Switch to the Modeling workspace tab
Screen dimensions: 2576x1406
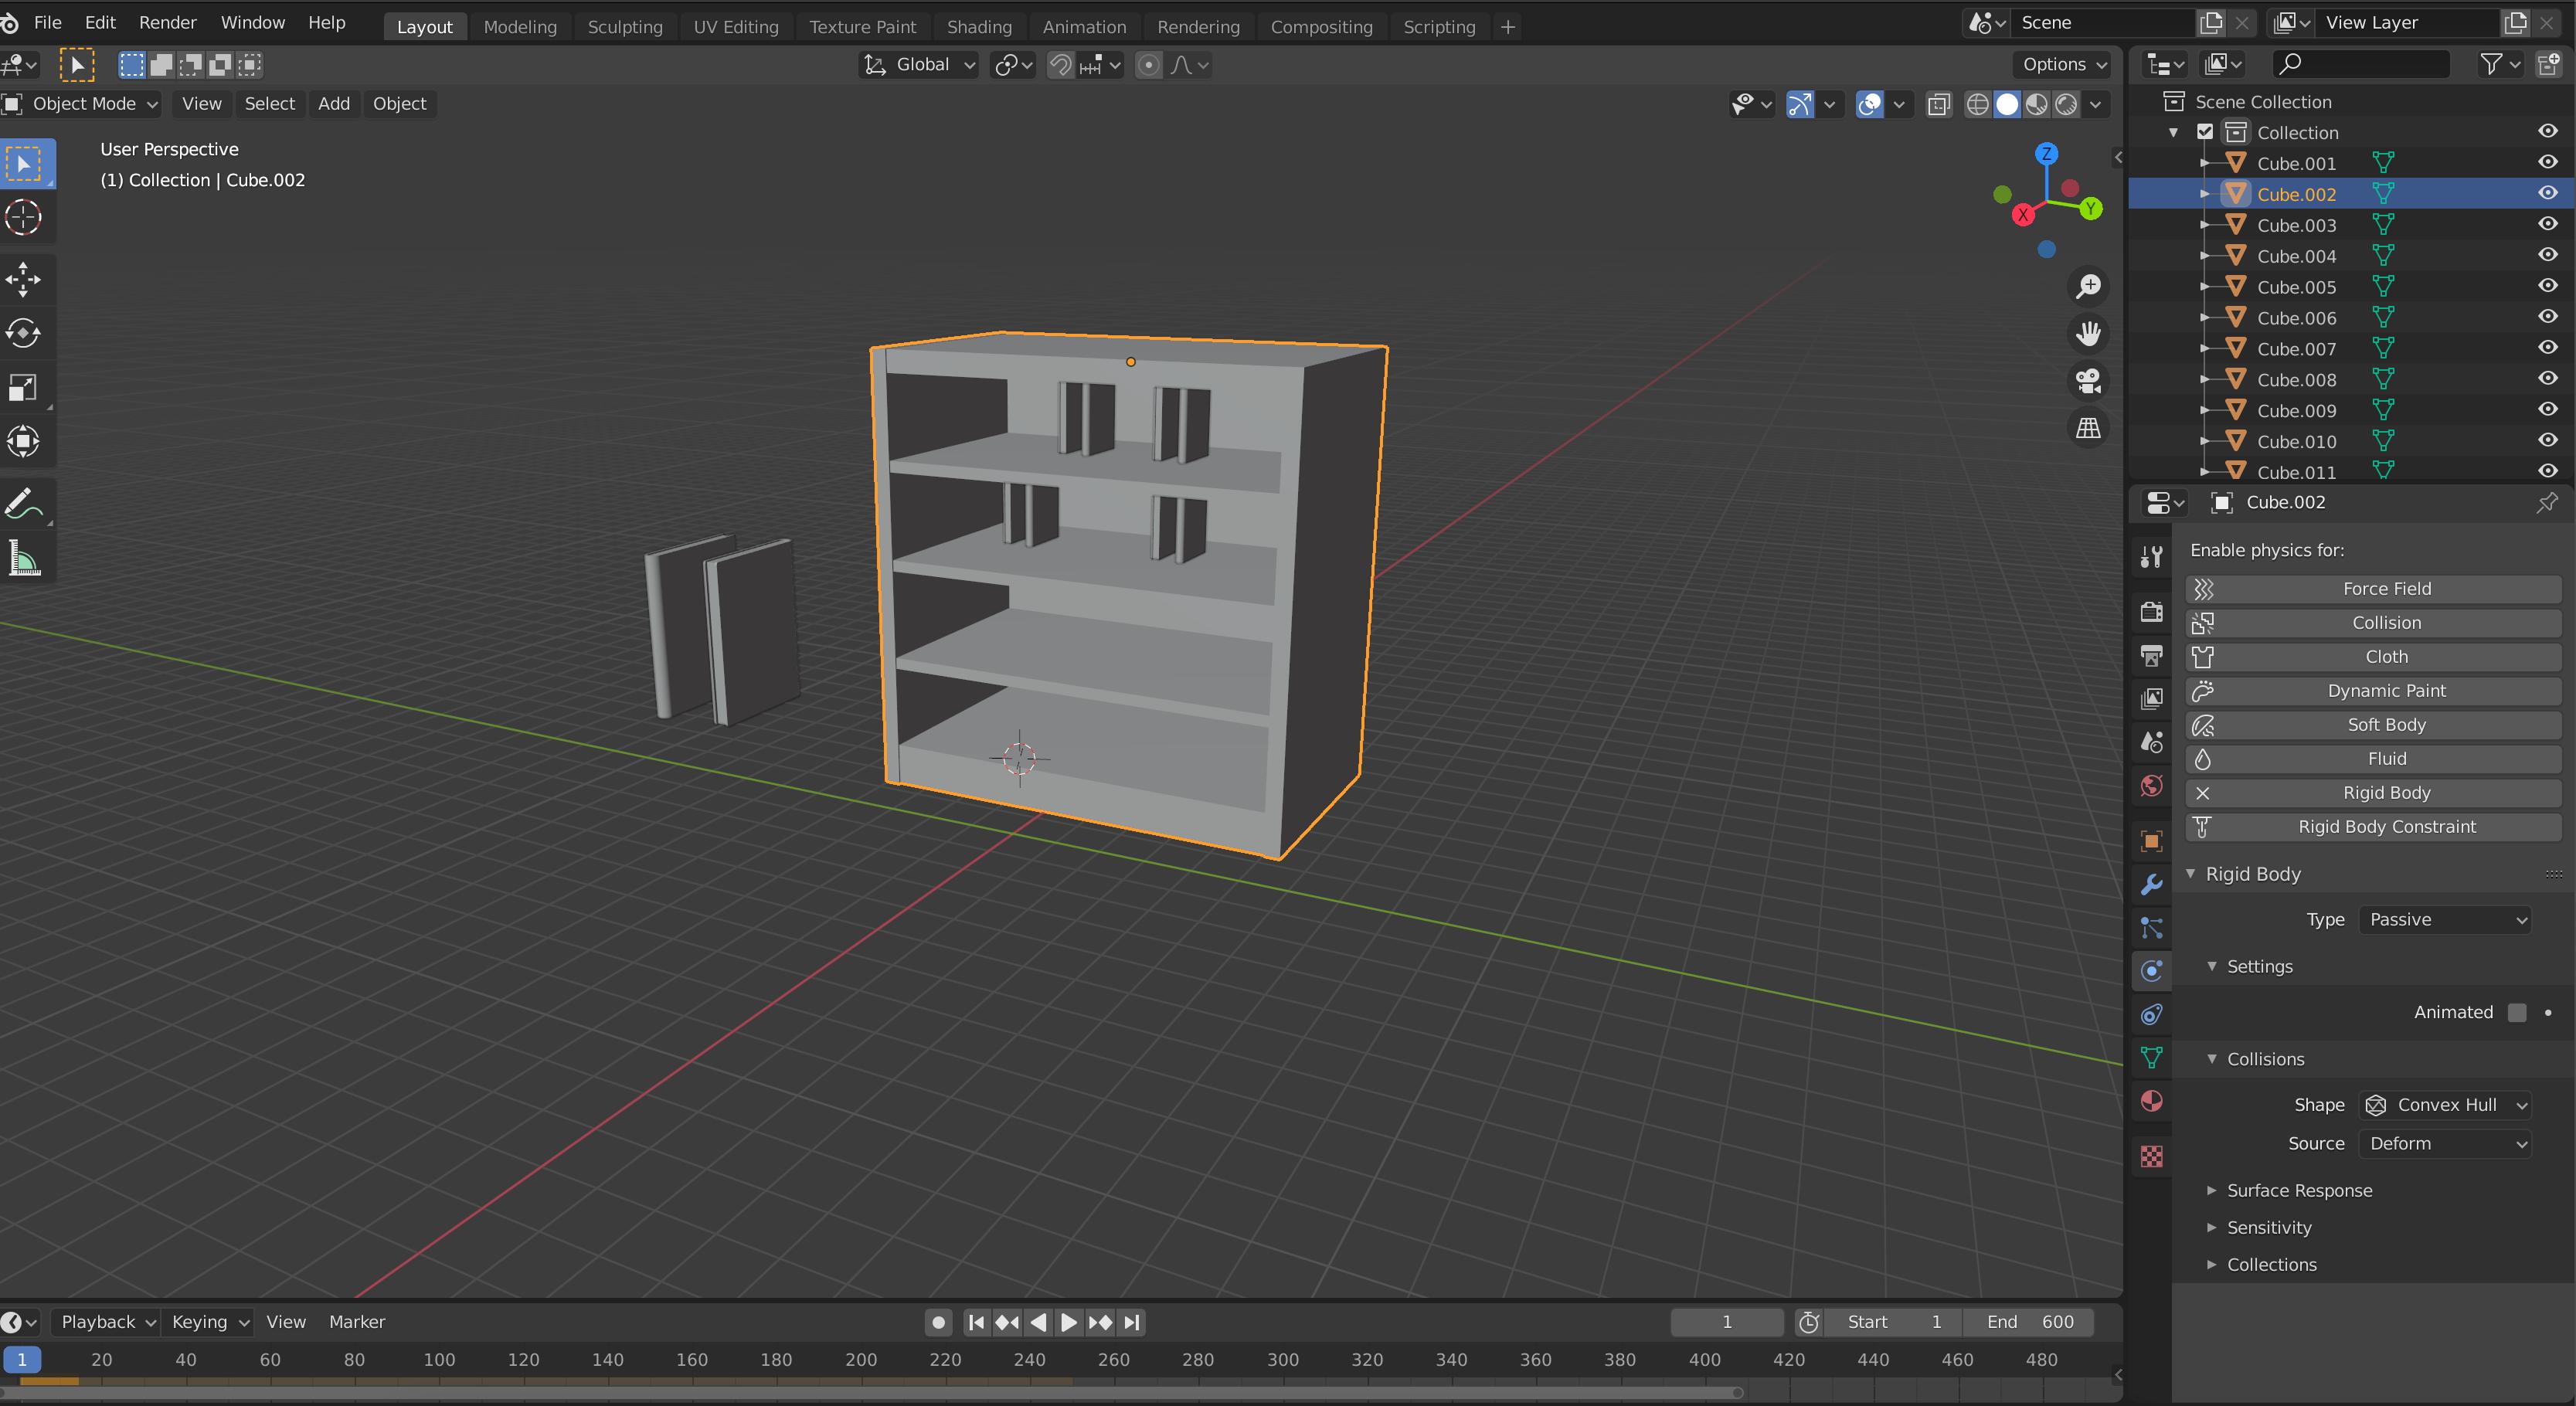coord(520,27)
